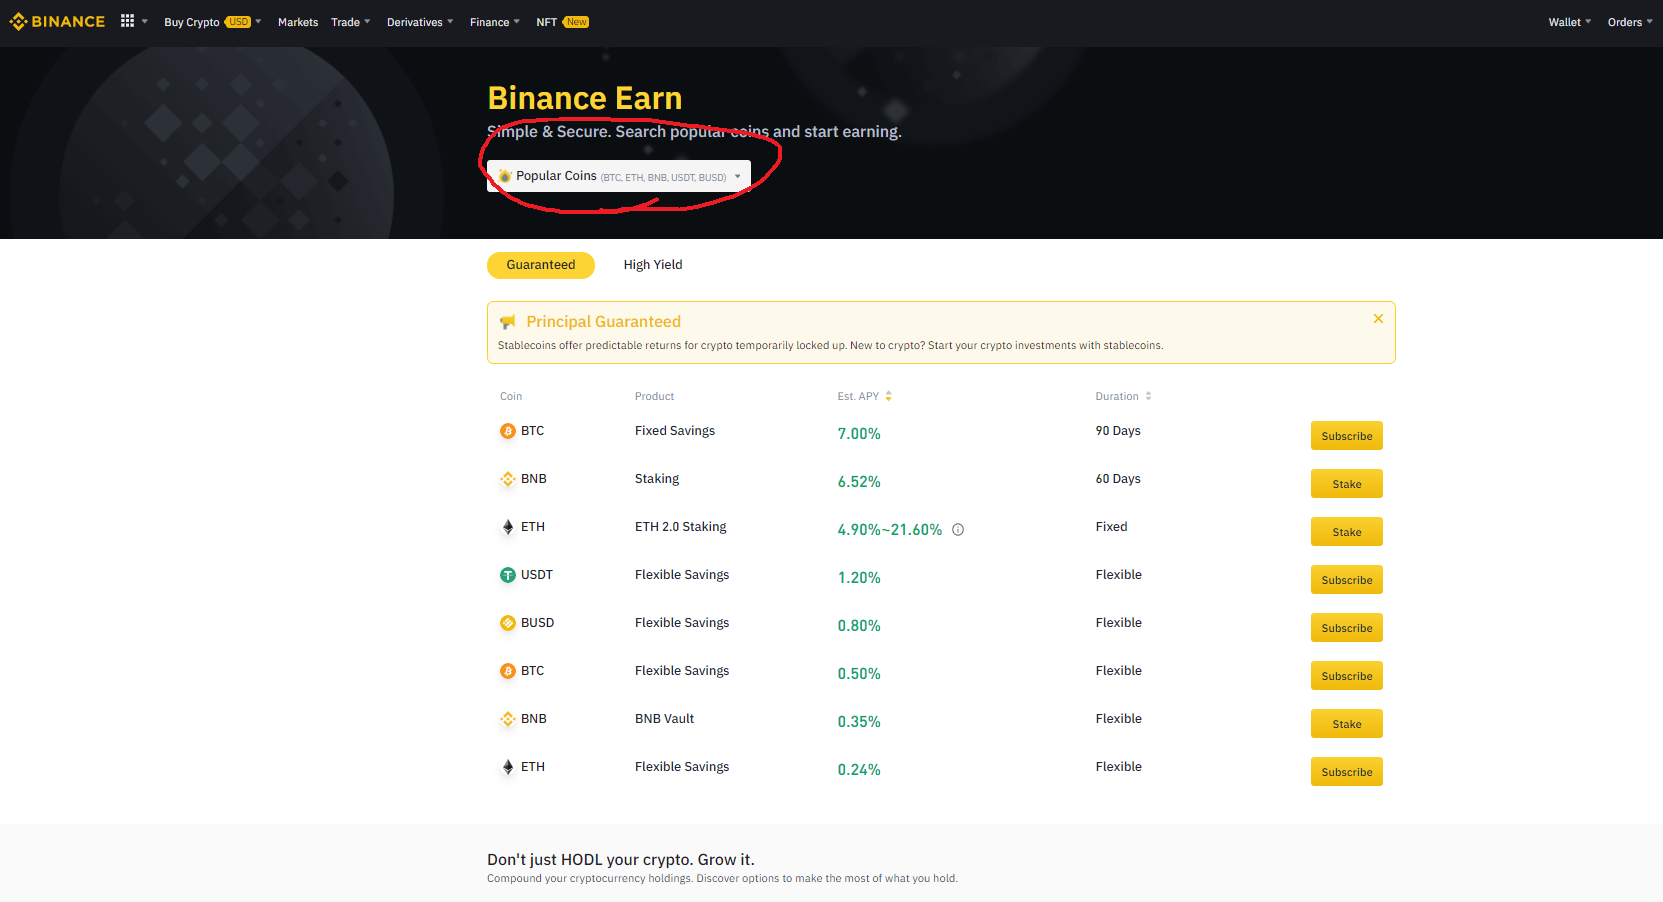
Task: Click the Coin column header
Action: pyautogui.click(x=511, y=396)
